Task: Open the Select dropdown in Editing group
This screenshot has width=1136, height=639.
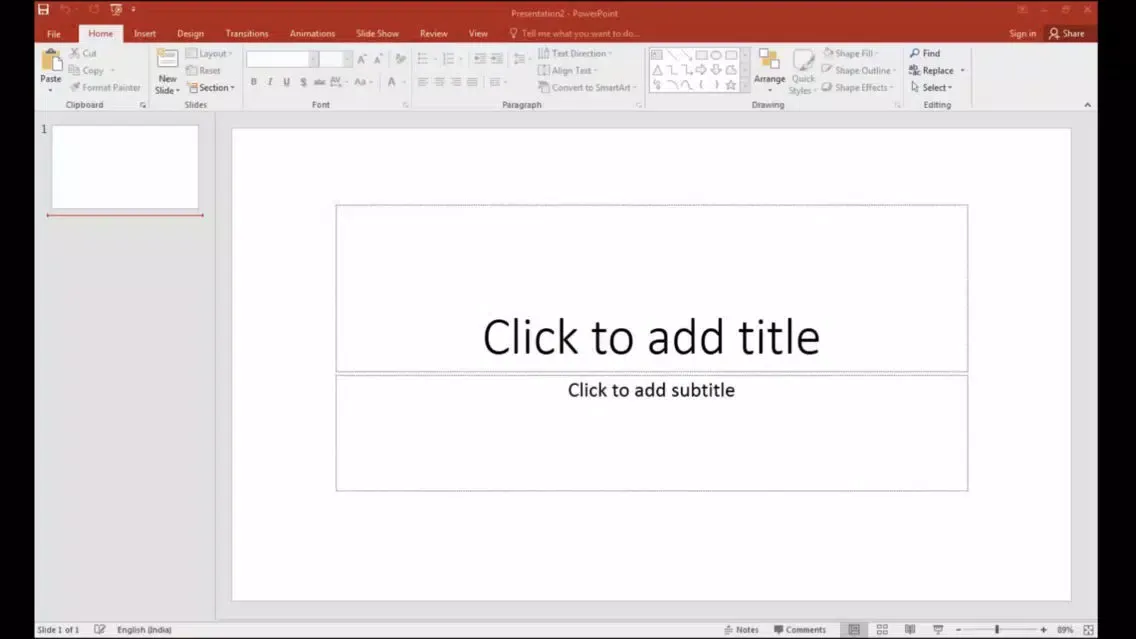Action: (932, 88)
